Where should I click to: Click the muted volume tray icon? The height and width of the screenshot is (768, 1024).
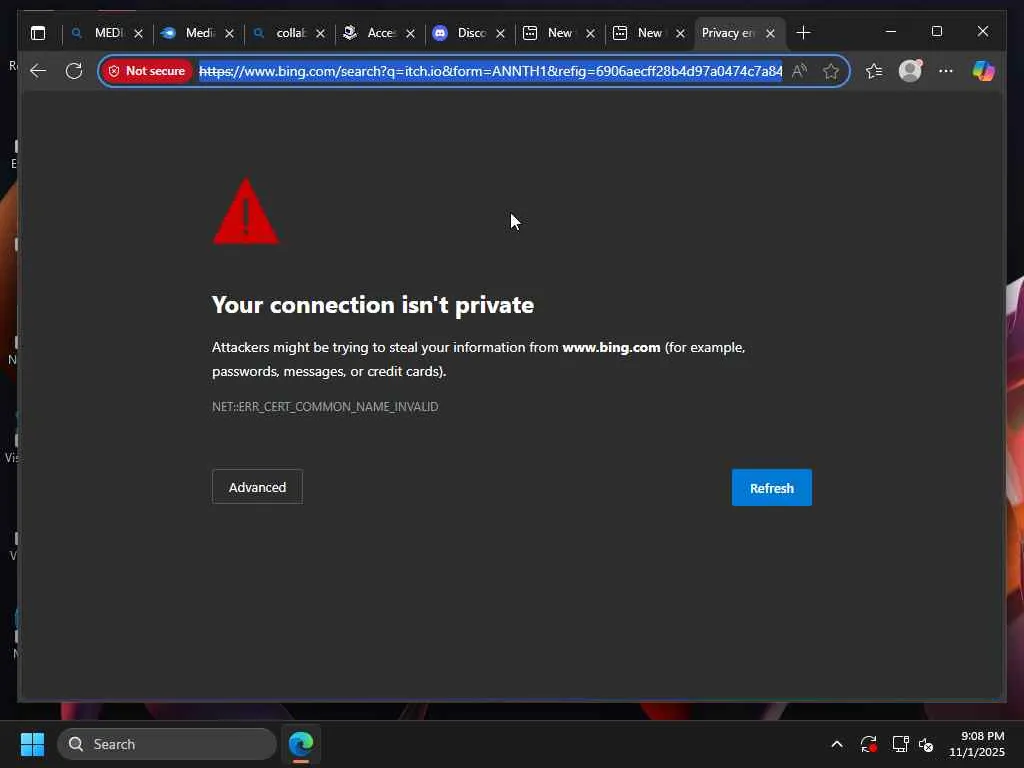pos(926,744)
